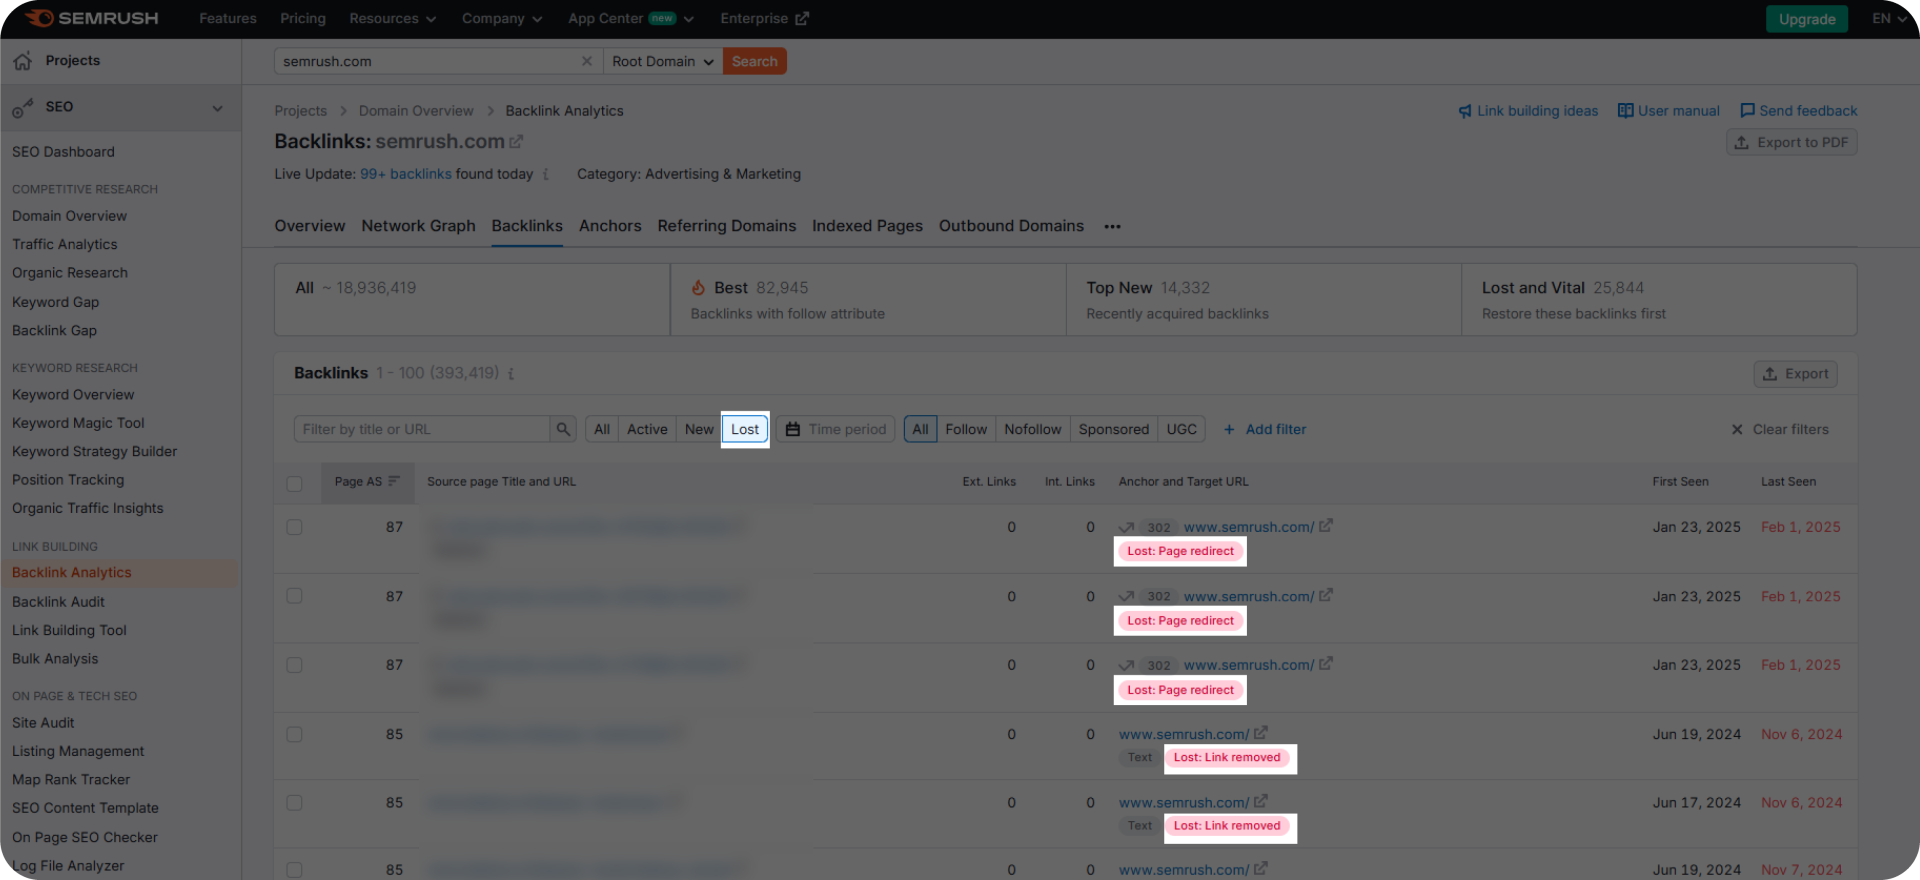
Task: Open external link icon in Jun 19, 2024 / Nov 6, 2024 row
Action: point(1260,733)
